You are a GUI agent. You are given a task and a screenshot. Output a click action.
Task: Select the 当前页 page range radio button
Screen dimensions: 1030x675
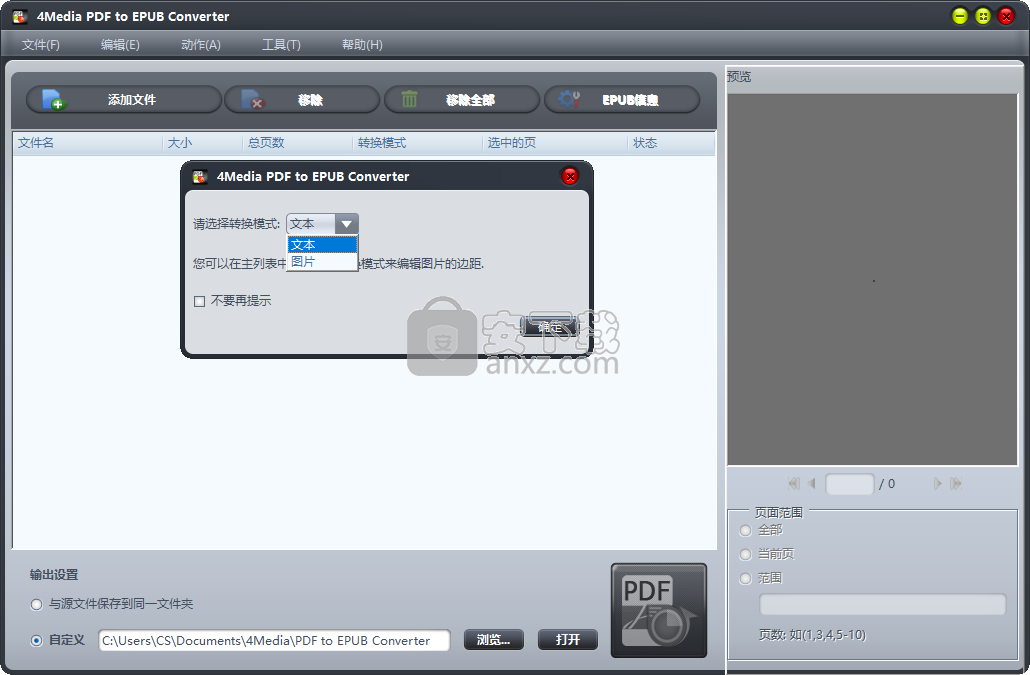(x=746, y=555)
